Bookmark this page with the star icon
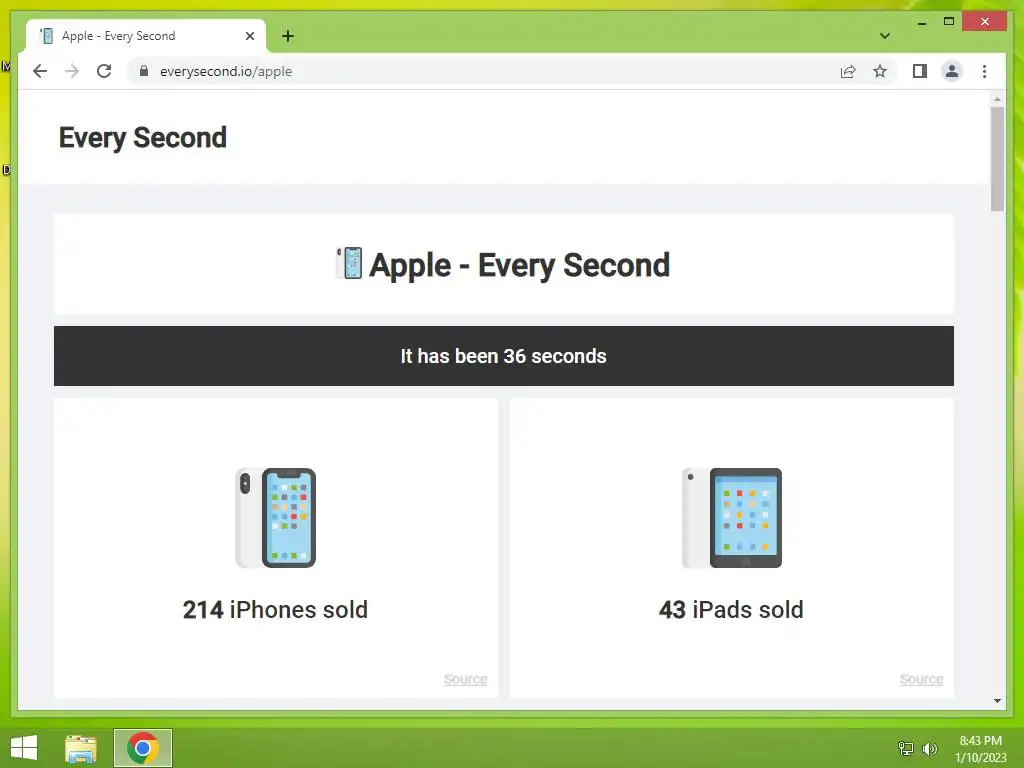This screenshot has width=1024, height=768. (x=880, y=71)
